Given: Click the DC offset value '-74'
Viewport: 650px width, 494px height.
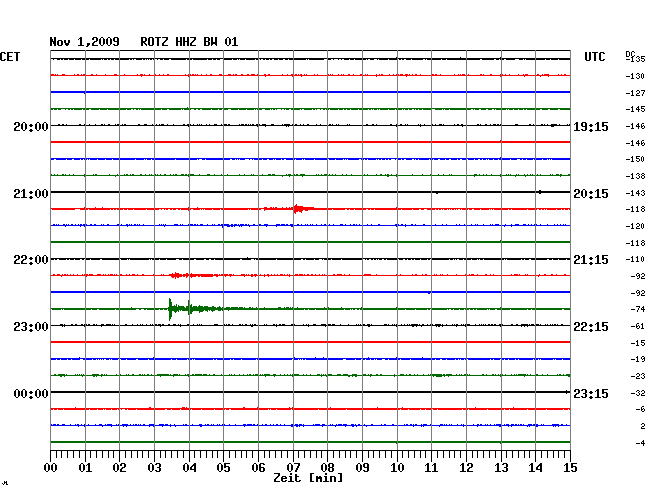Looking at the screenshot, I should click(637, 309).
